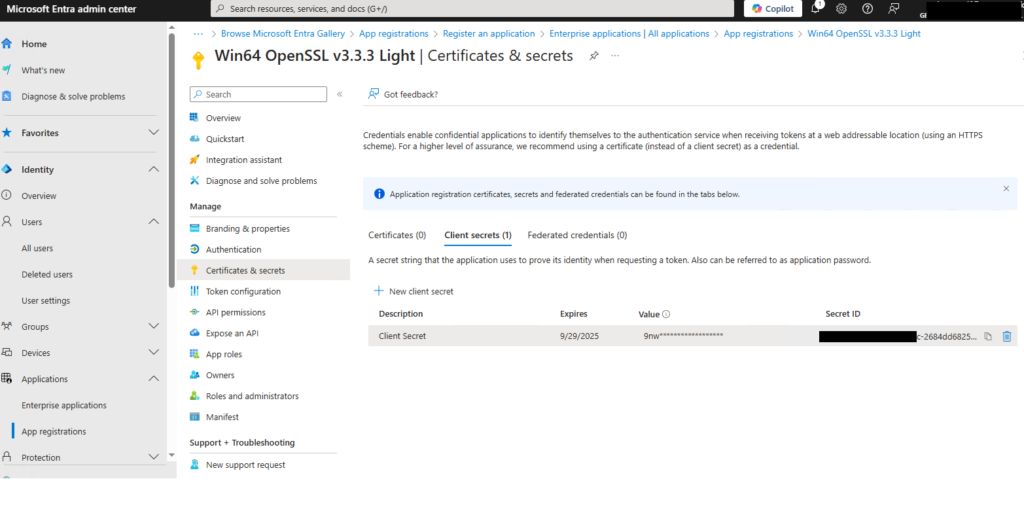Screen dimensions: 1024x513
Task: Open the settings gear icon
Action: pyautogui.click(x=841, y=8)
